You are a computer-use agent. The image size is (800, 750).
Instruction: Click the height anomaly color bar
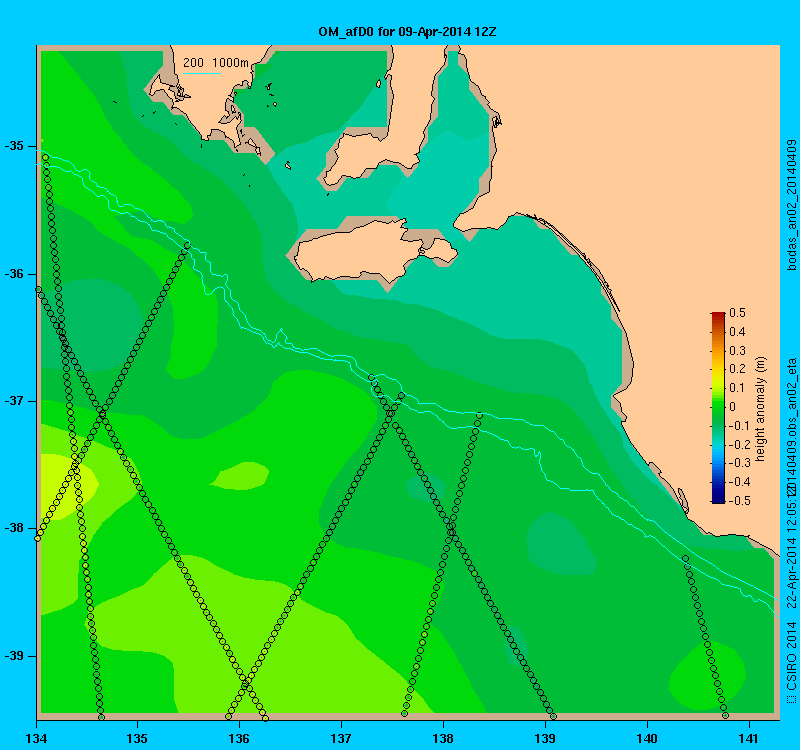[x=718, y=407]
